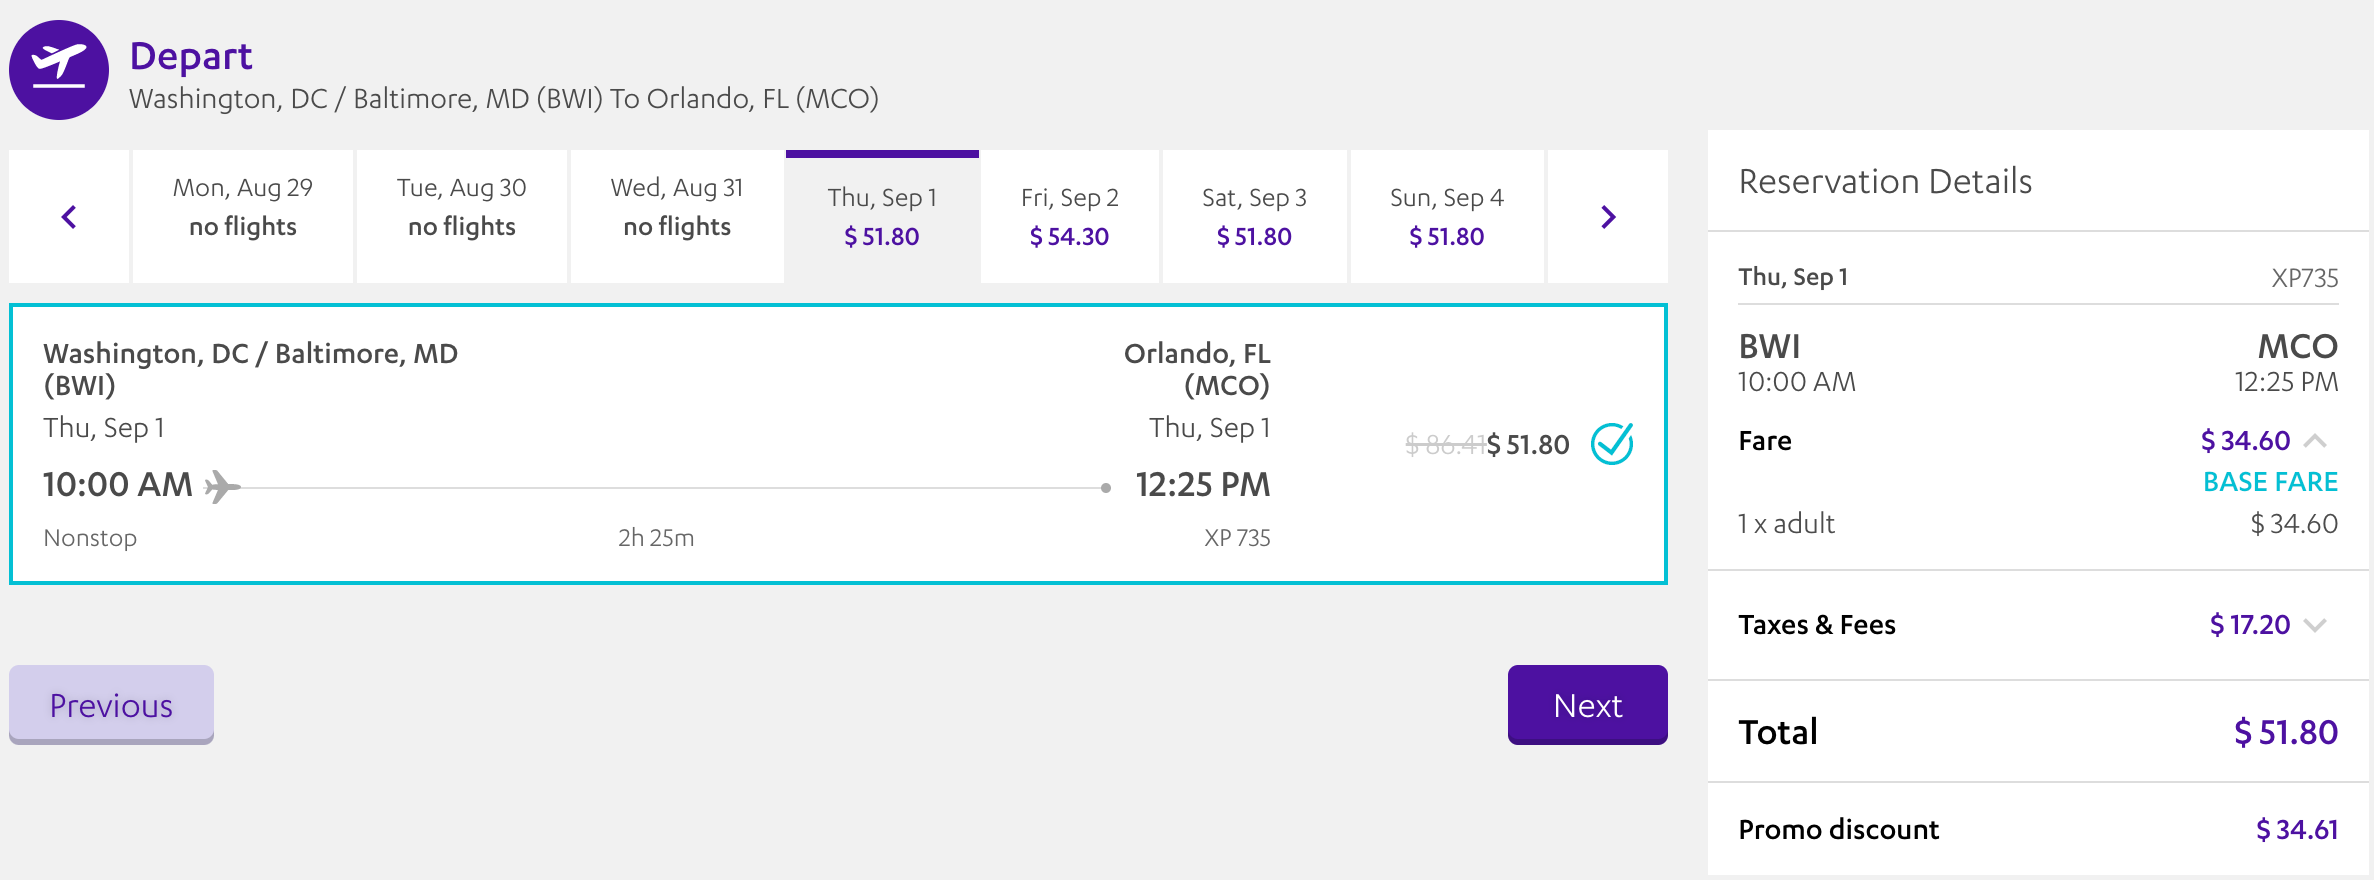The height and width of the screenshot is (880, 2374).
Task: Select Wed, Aug 31 no flights tab
Action: (677, 217)
